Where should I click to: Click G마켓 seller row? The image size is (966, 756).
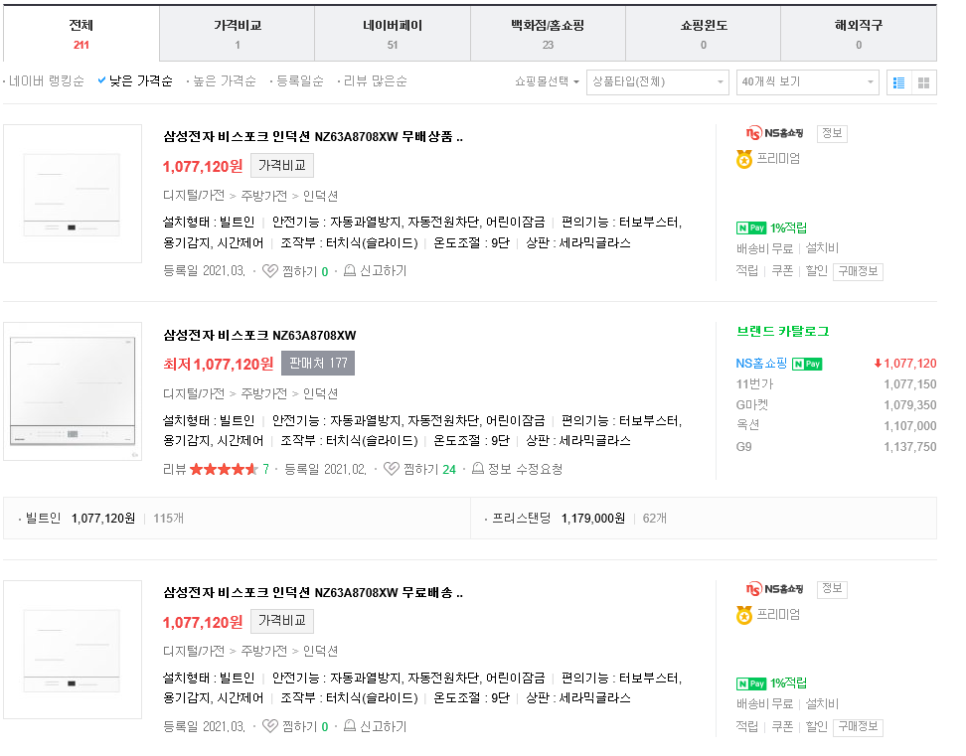pos(836,405)
